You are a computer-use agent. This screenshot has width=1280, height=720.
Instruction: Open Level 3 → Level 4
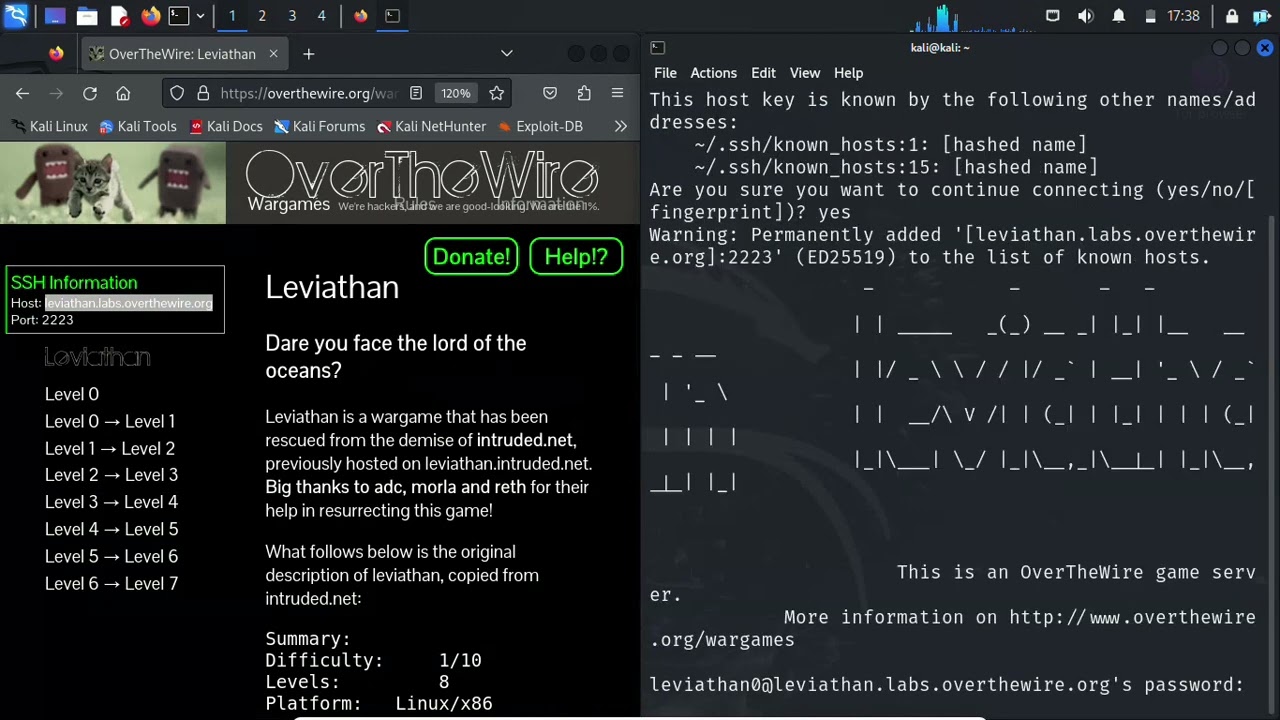[111, 503]
